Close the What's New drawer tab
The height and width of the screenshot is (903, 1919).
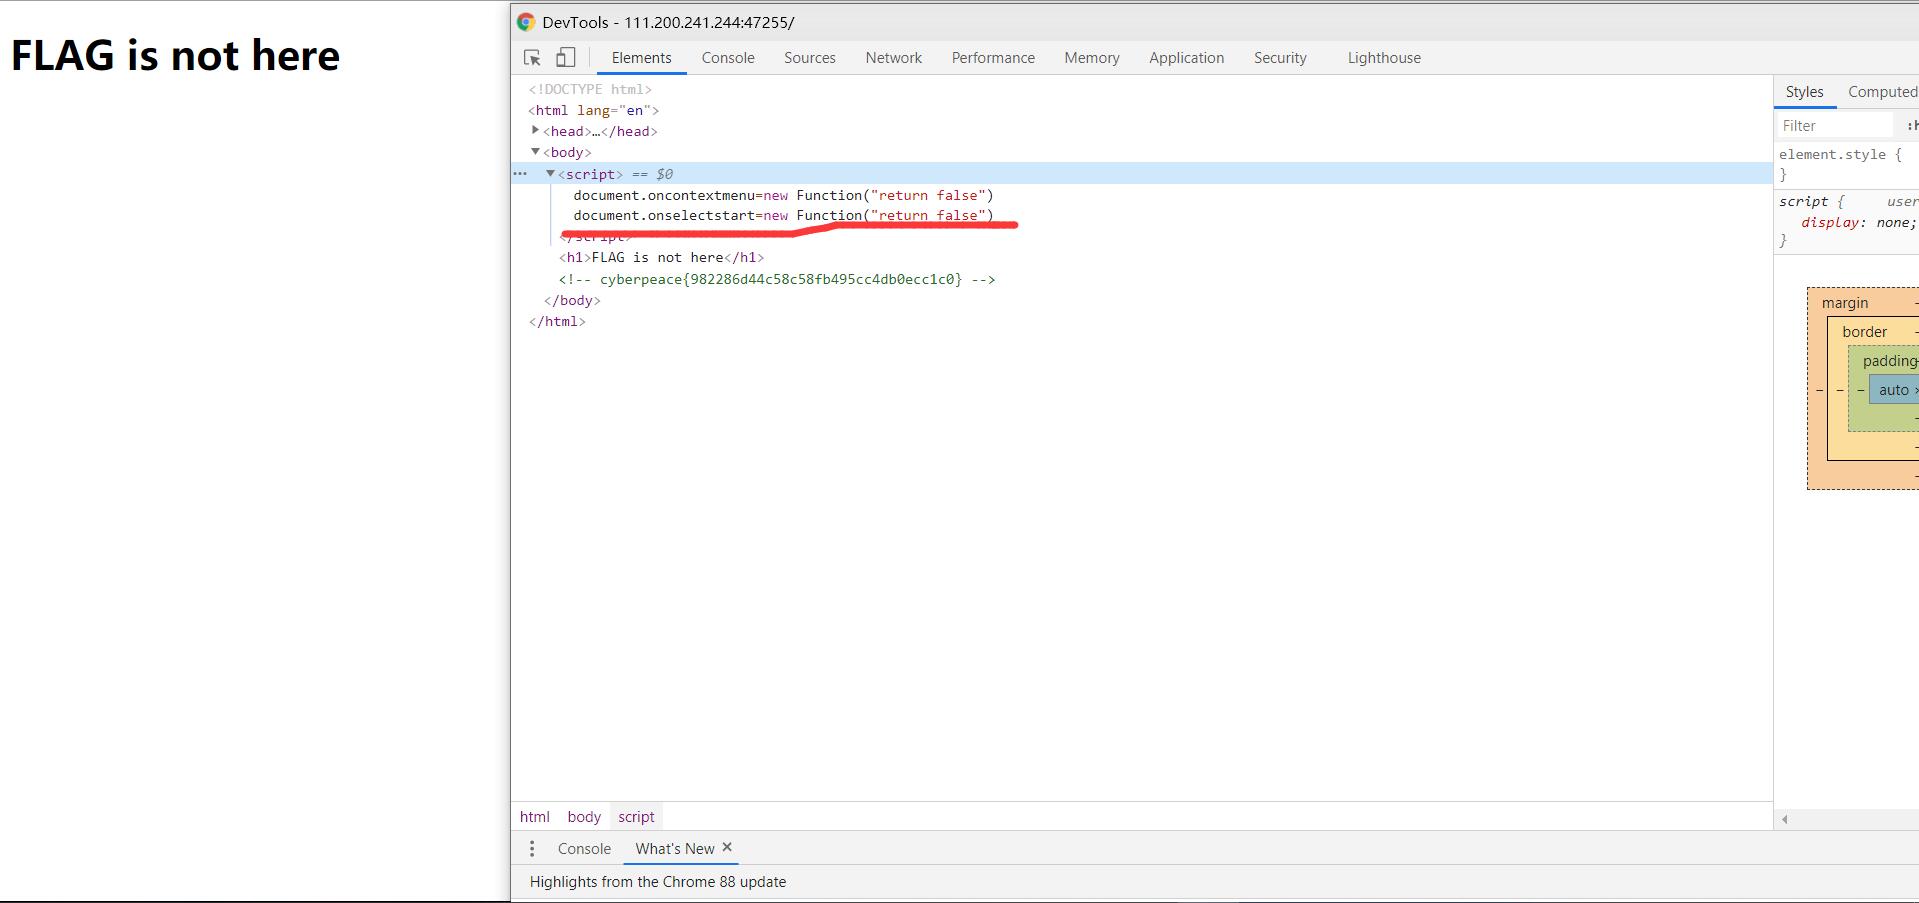[x=727, y=847]
